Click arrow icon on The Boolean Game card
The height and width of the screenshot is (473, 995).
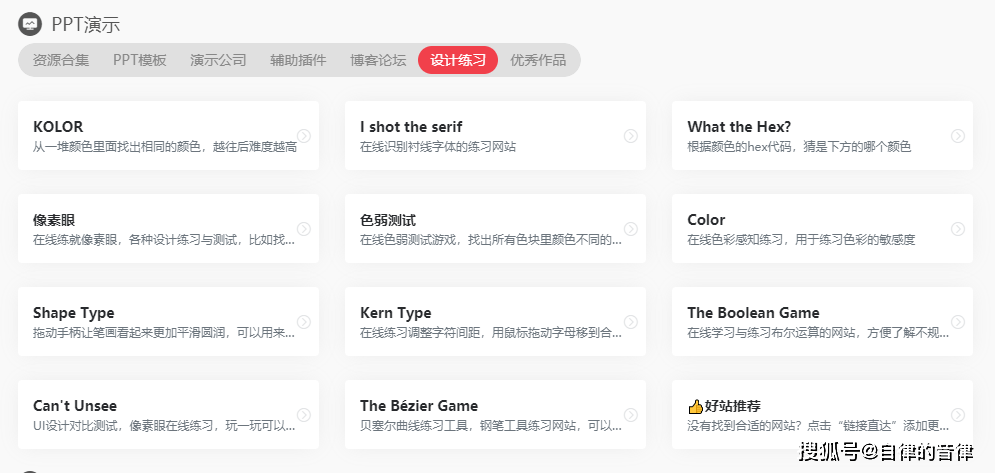pyautogui.click(x=958, y=322)
